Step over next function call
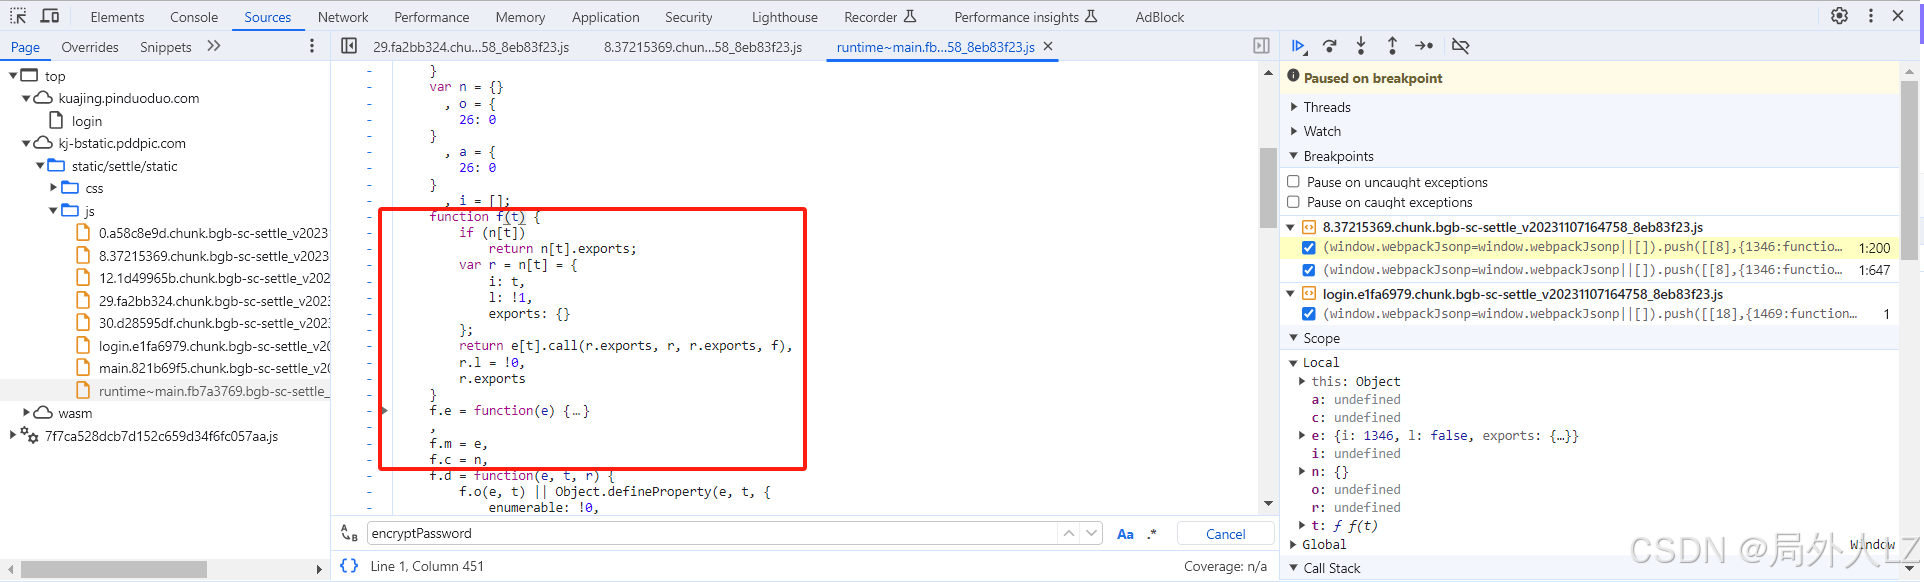The height and width of the screenshot is (582, 1924). [x=1330, y=46]
